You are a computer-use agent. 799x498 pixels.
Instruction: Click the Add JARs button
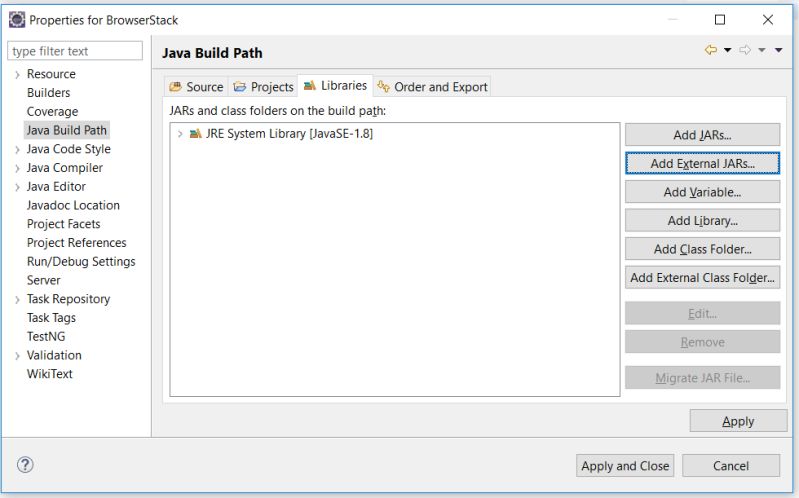click(x=702, y=135)
